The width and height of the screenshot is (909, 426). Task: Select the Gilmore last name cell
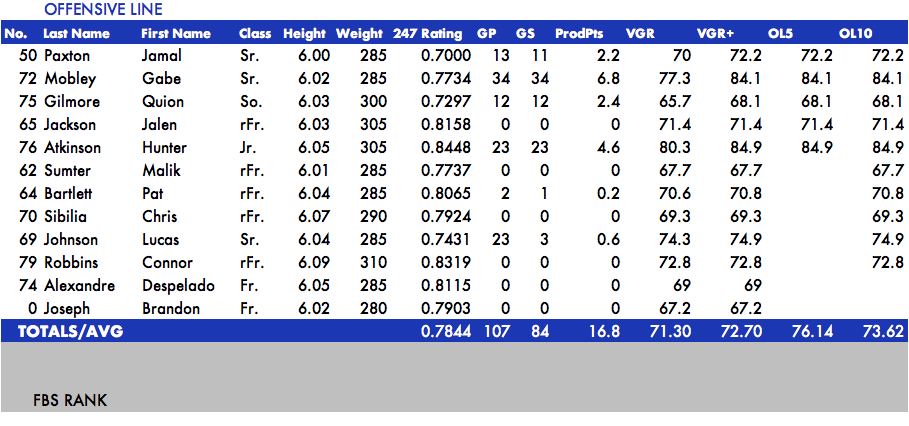click(72, 102)
